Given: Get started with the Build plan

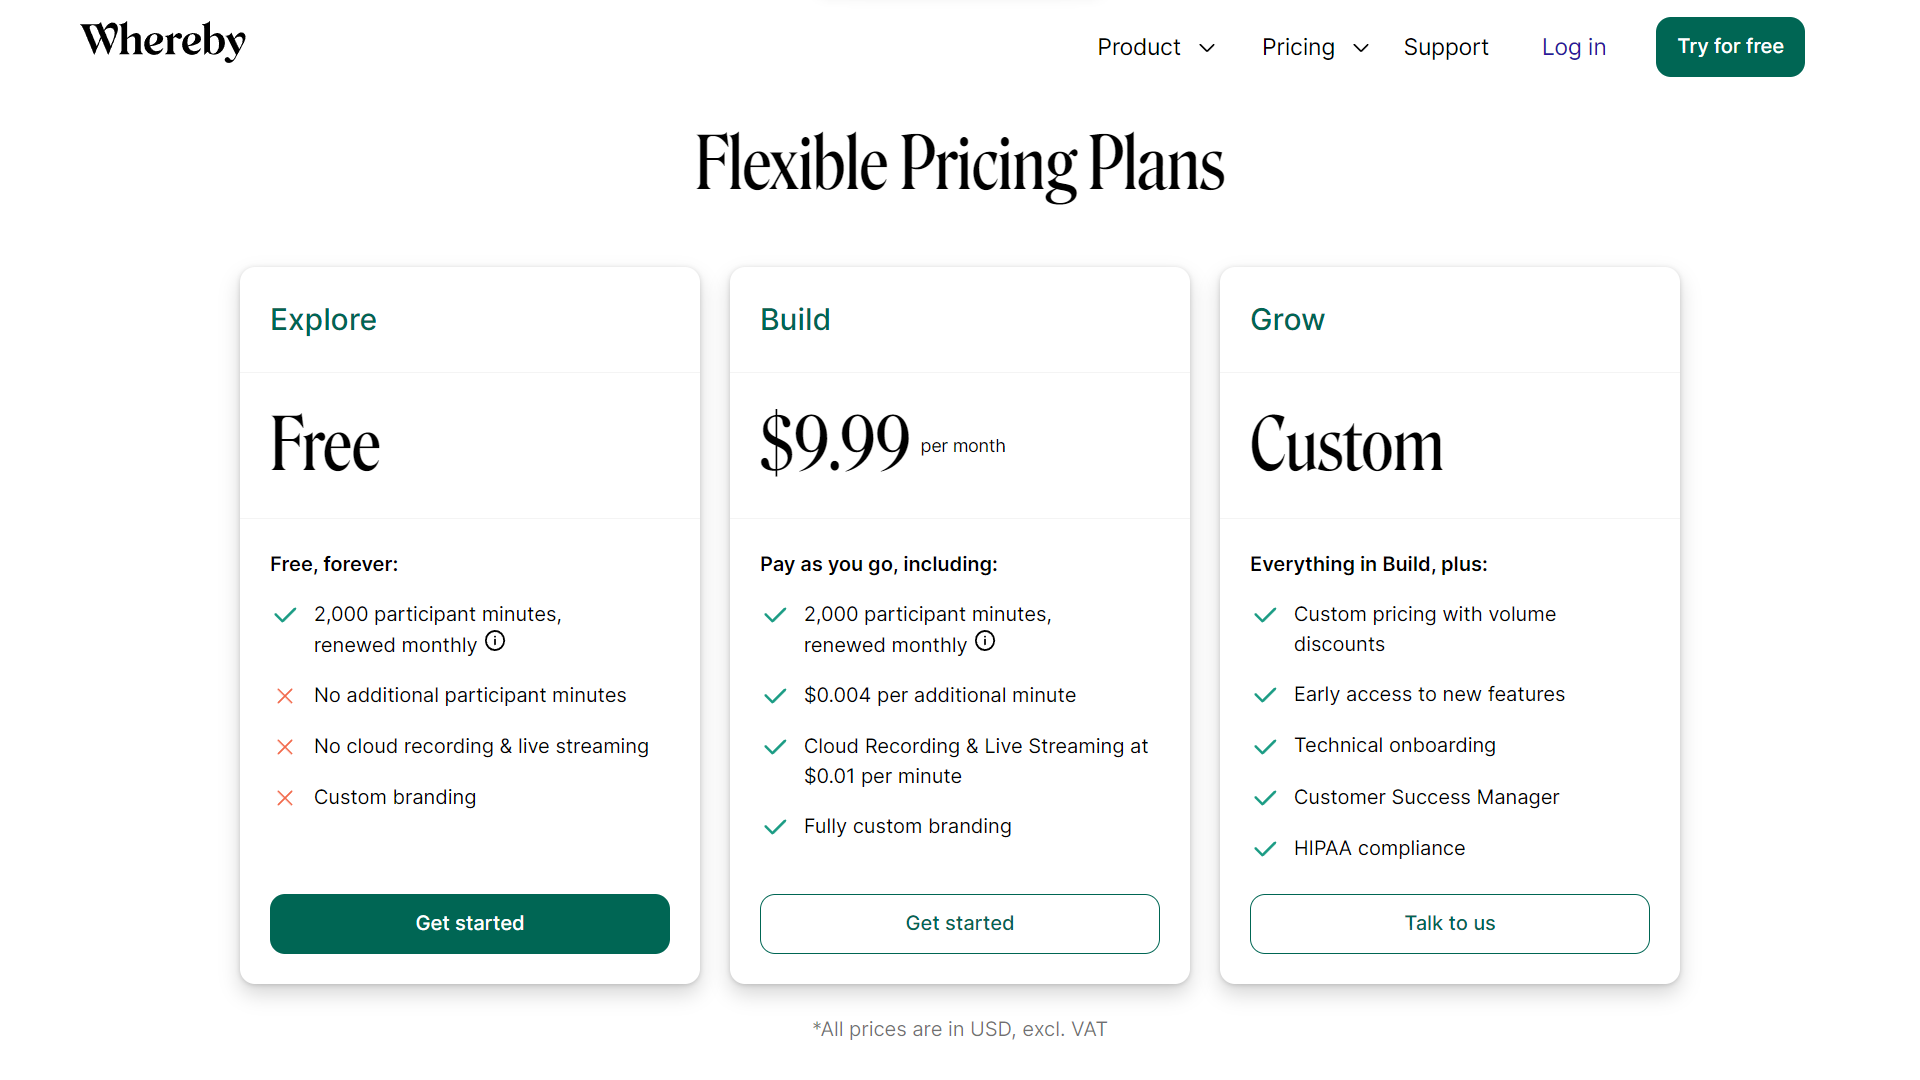Looking at the screenshot, I should (960, 924).
